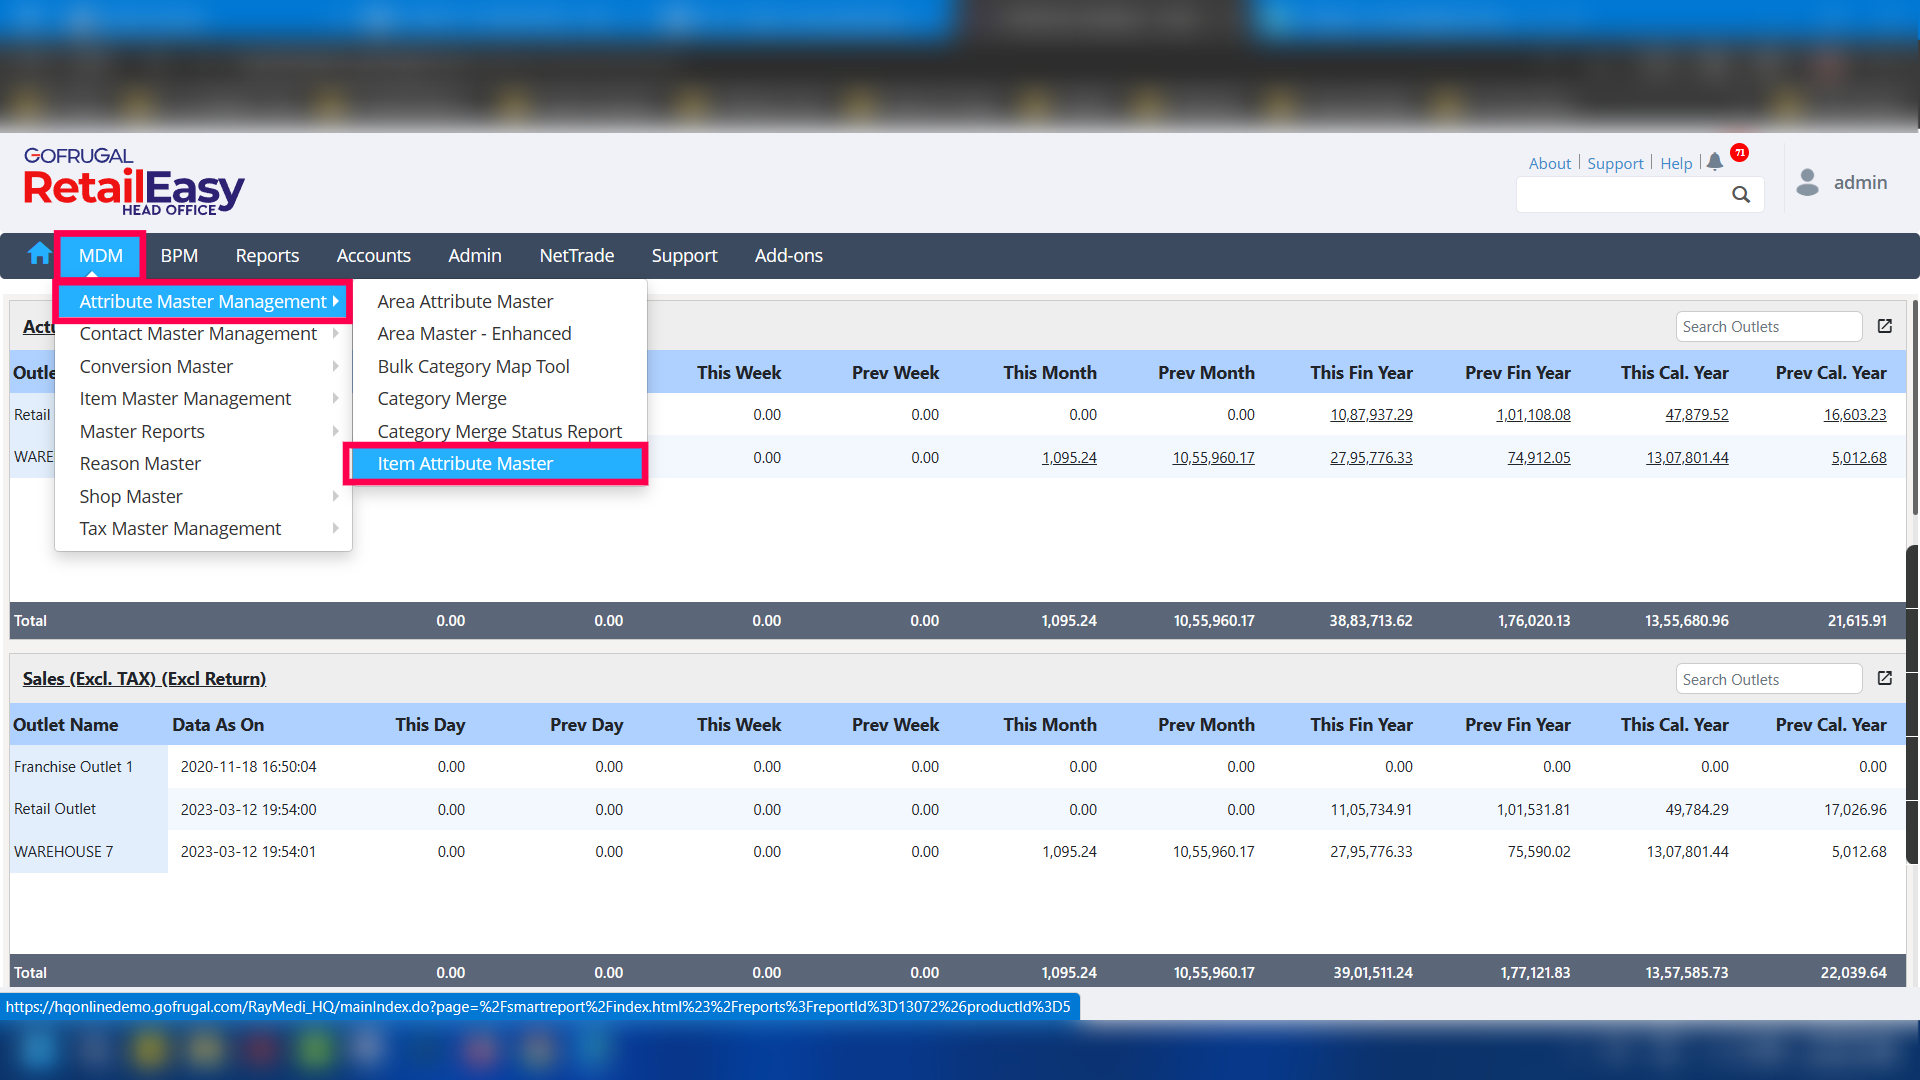Viewport: 1920px width, 1080px height.
Task: Click the Search Outlets field in Sales panel
Action: pos(1767,679)
